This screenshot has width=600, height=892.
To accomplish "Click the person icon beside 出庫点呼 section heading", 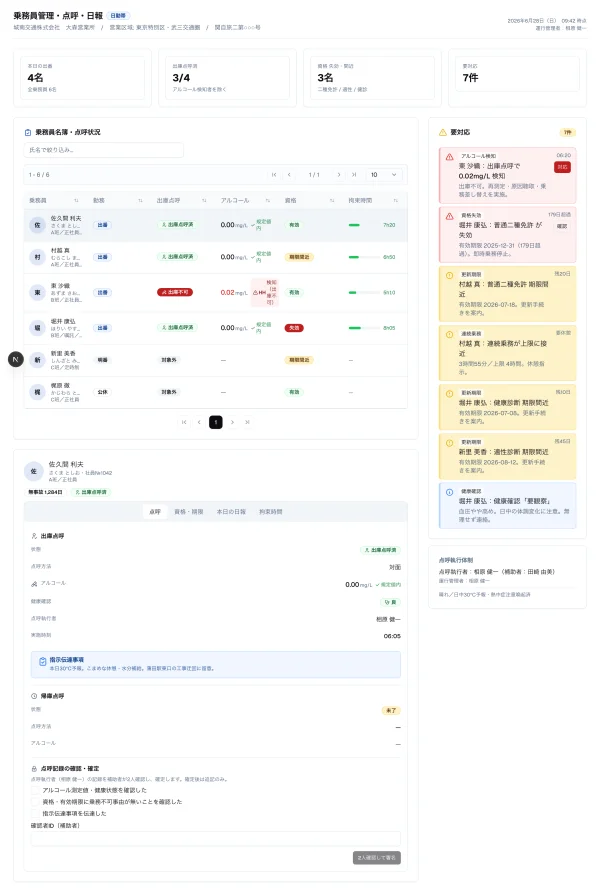I will pos(34,536).
